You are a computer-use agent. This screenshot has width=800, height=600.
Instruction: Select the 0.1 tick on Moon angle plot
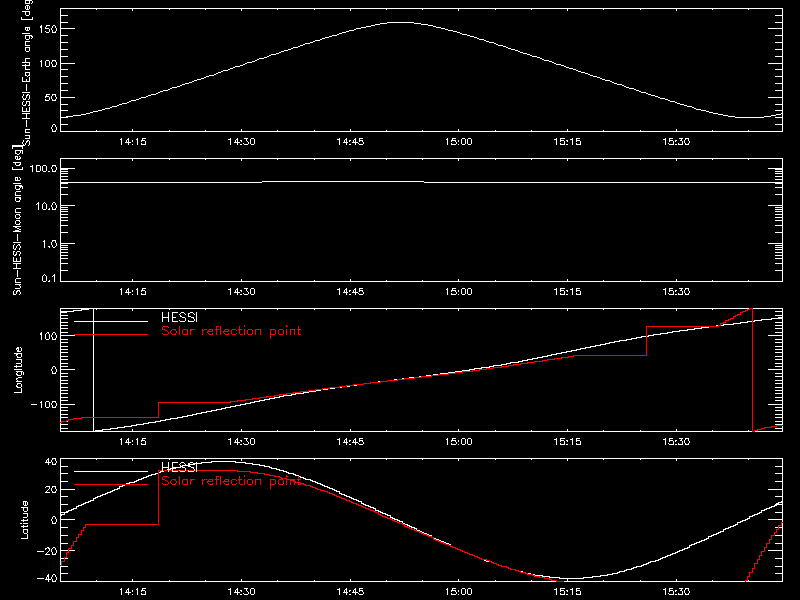(x=49, y=278)
